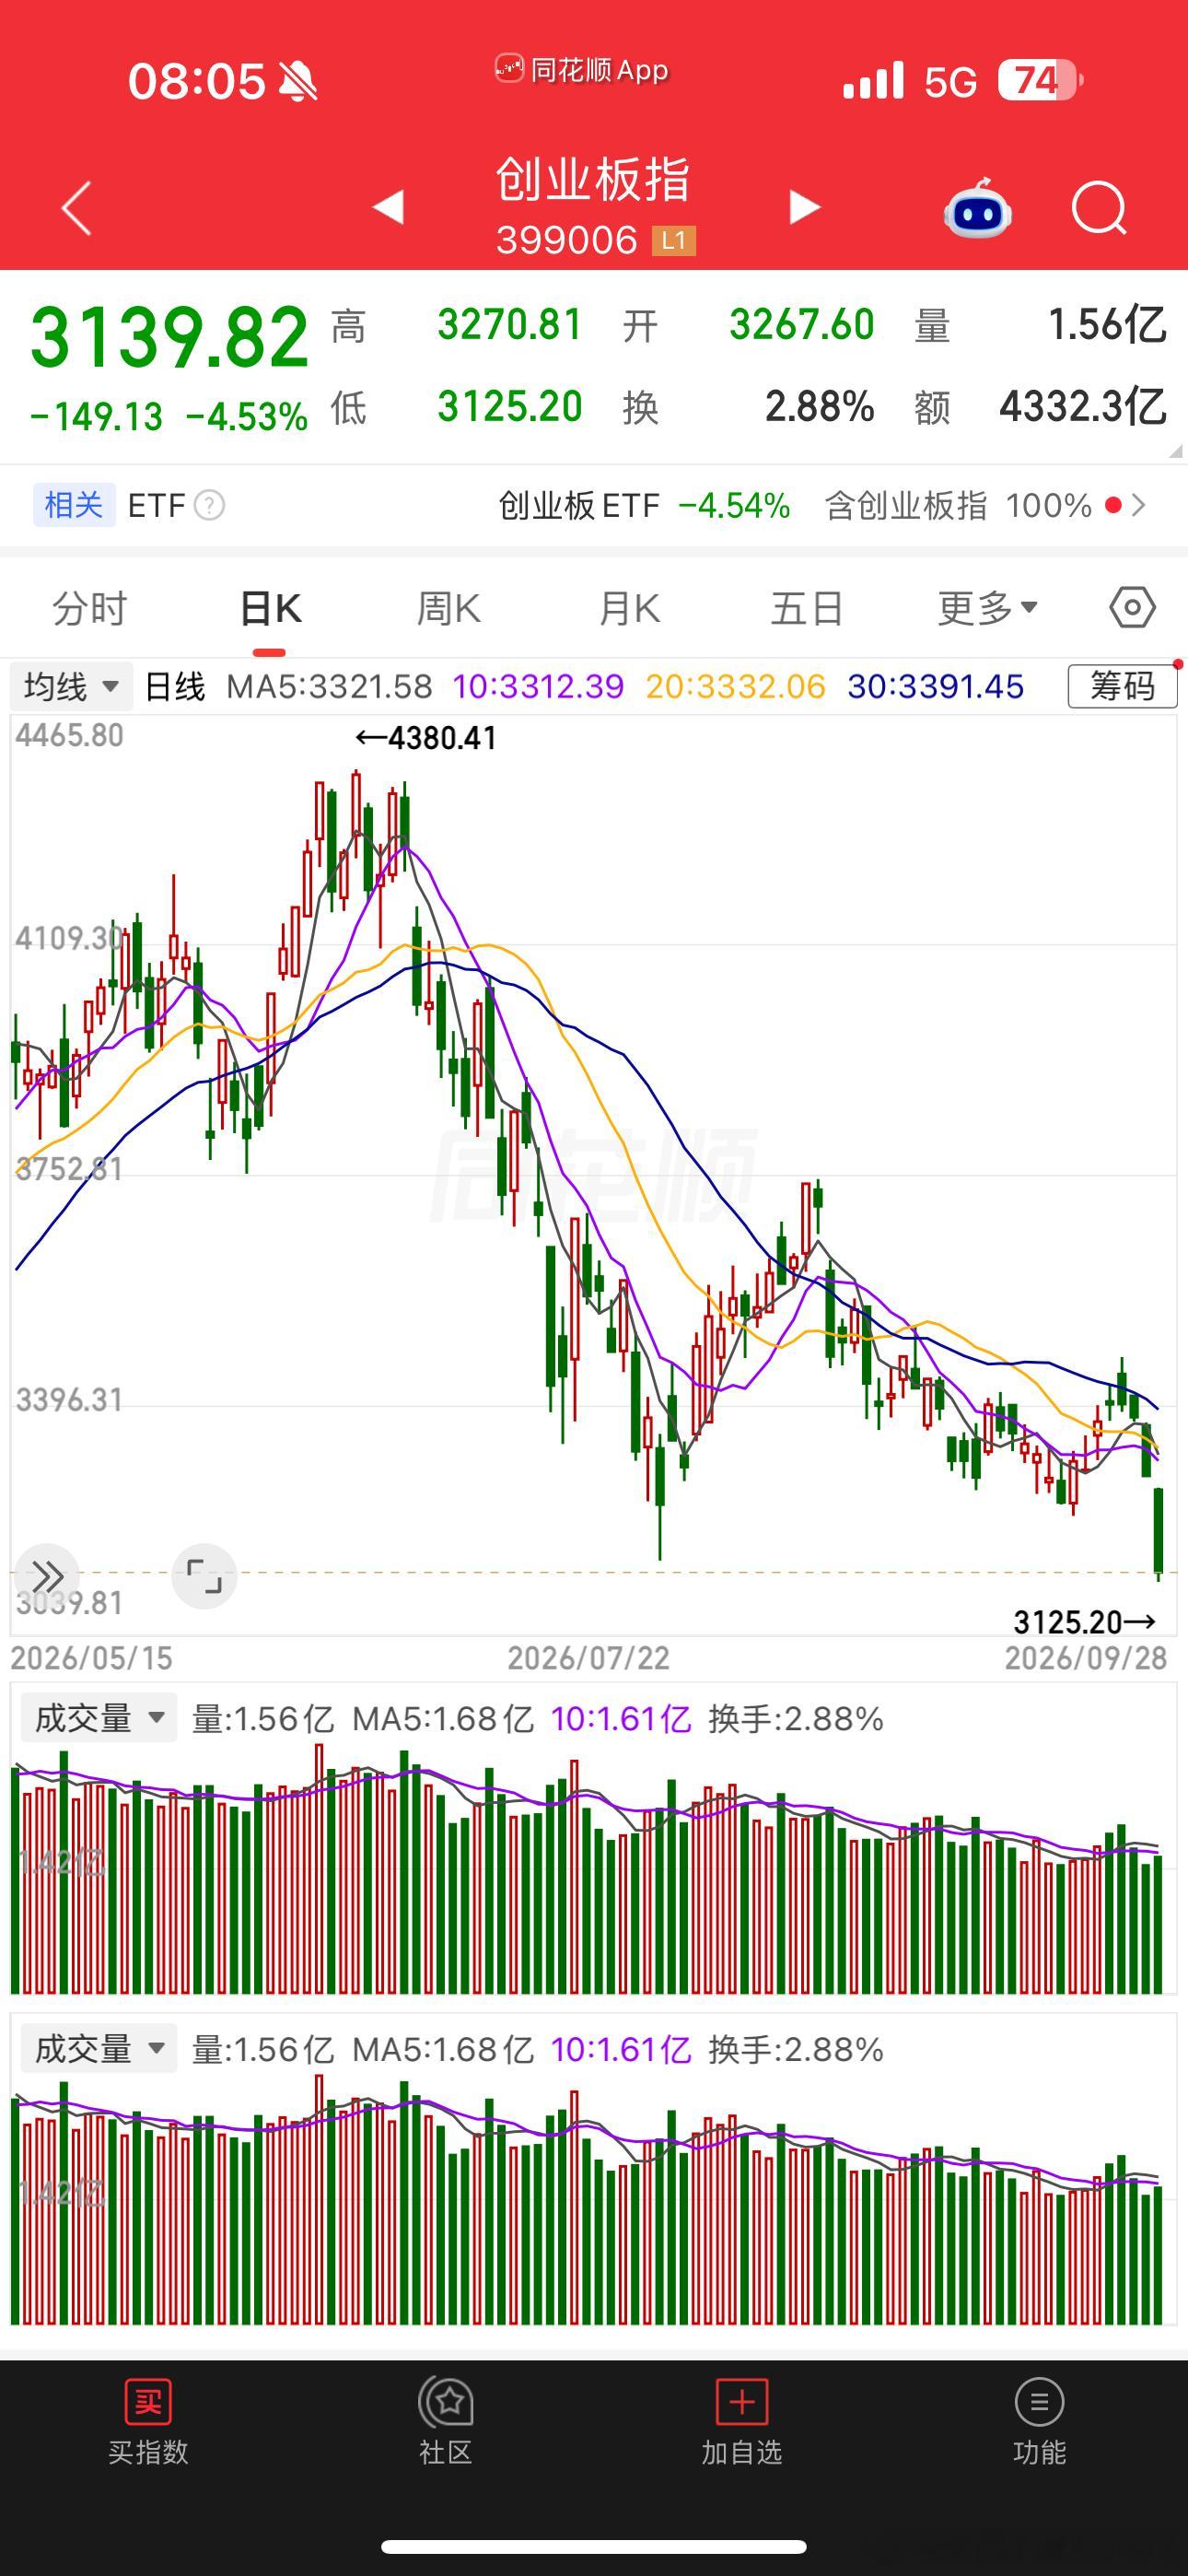Screen dimensions: 1188x2576
Task: Switch to 月K monthly tab
Action: pos(629,608)
